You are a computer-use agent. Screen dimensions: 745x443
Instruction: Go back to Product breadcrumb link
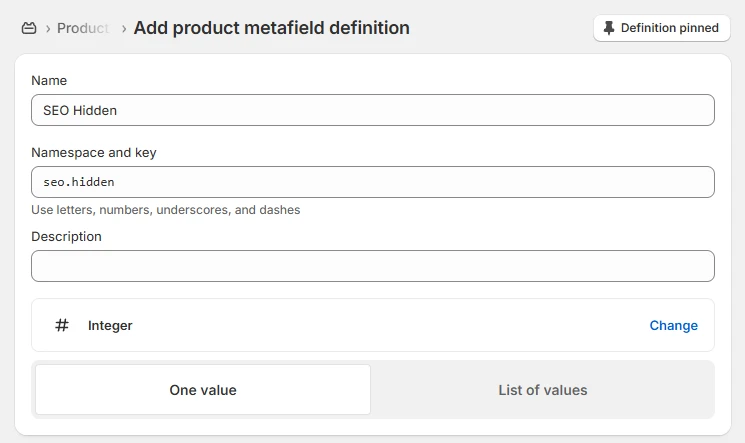coord(82,28)
